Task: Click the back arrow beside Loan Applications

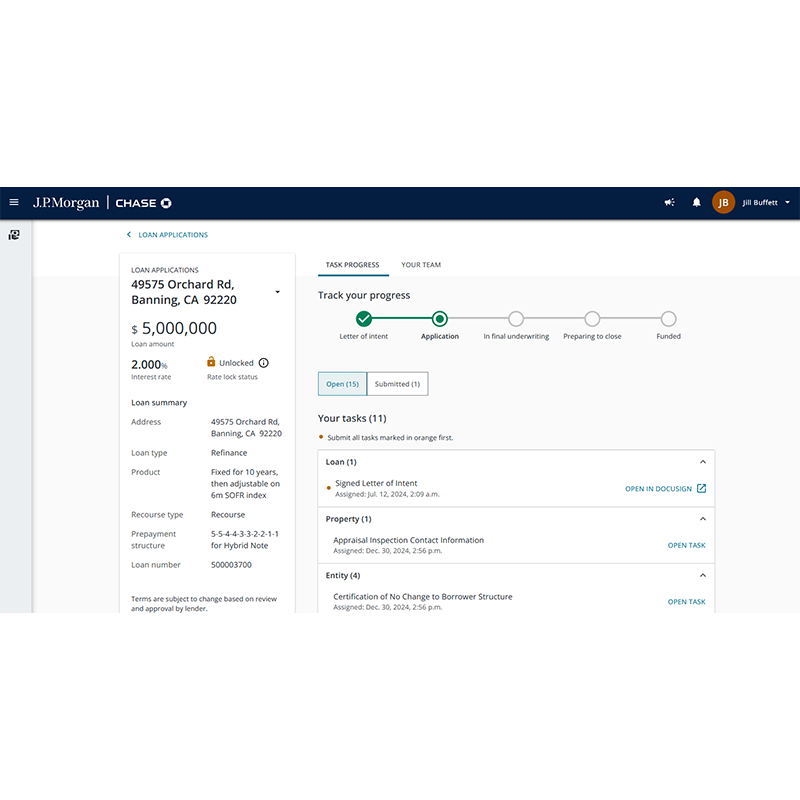Action: (x=128, y=235)
